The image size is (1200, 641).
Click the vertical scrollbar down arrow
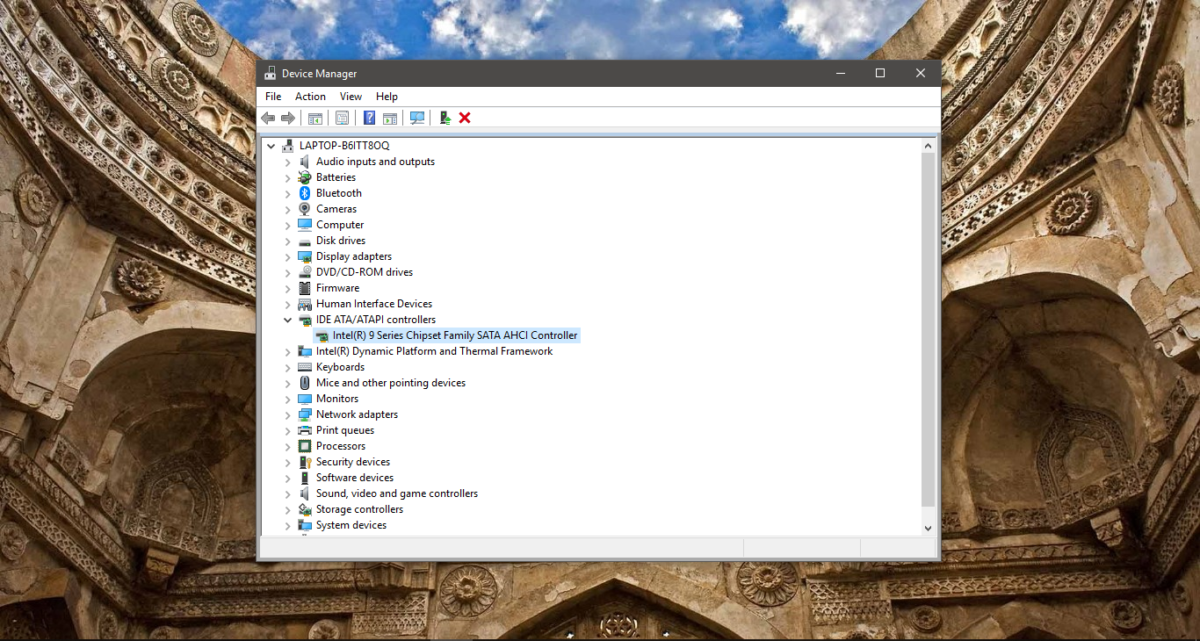tap(927, 528)
